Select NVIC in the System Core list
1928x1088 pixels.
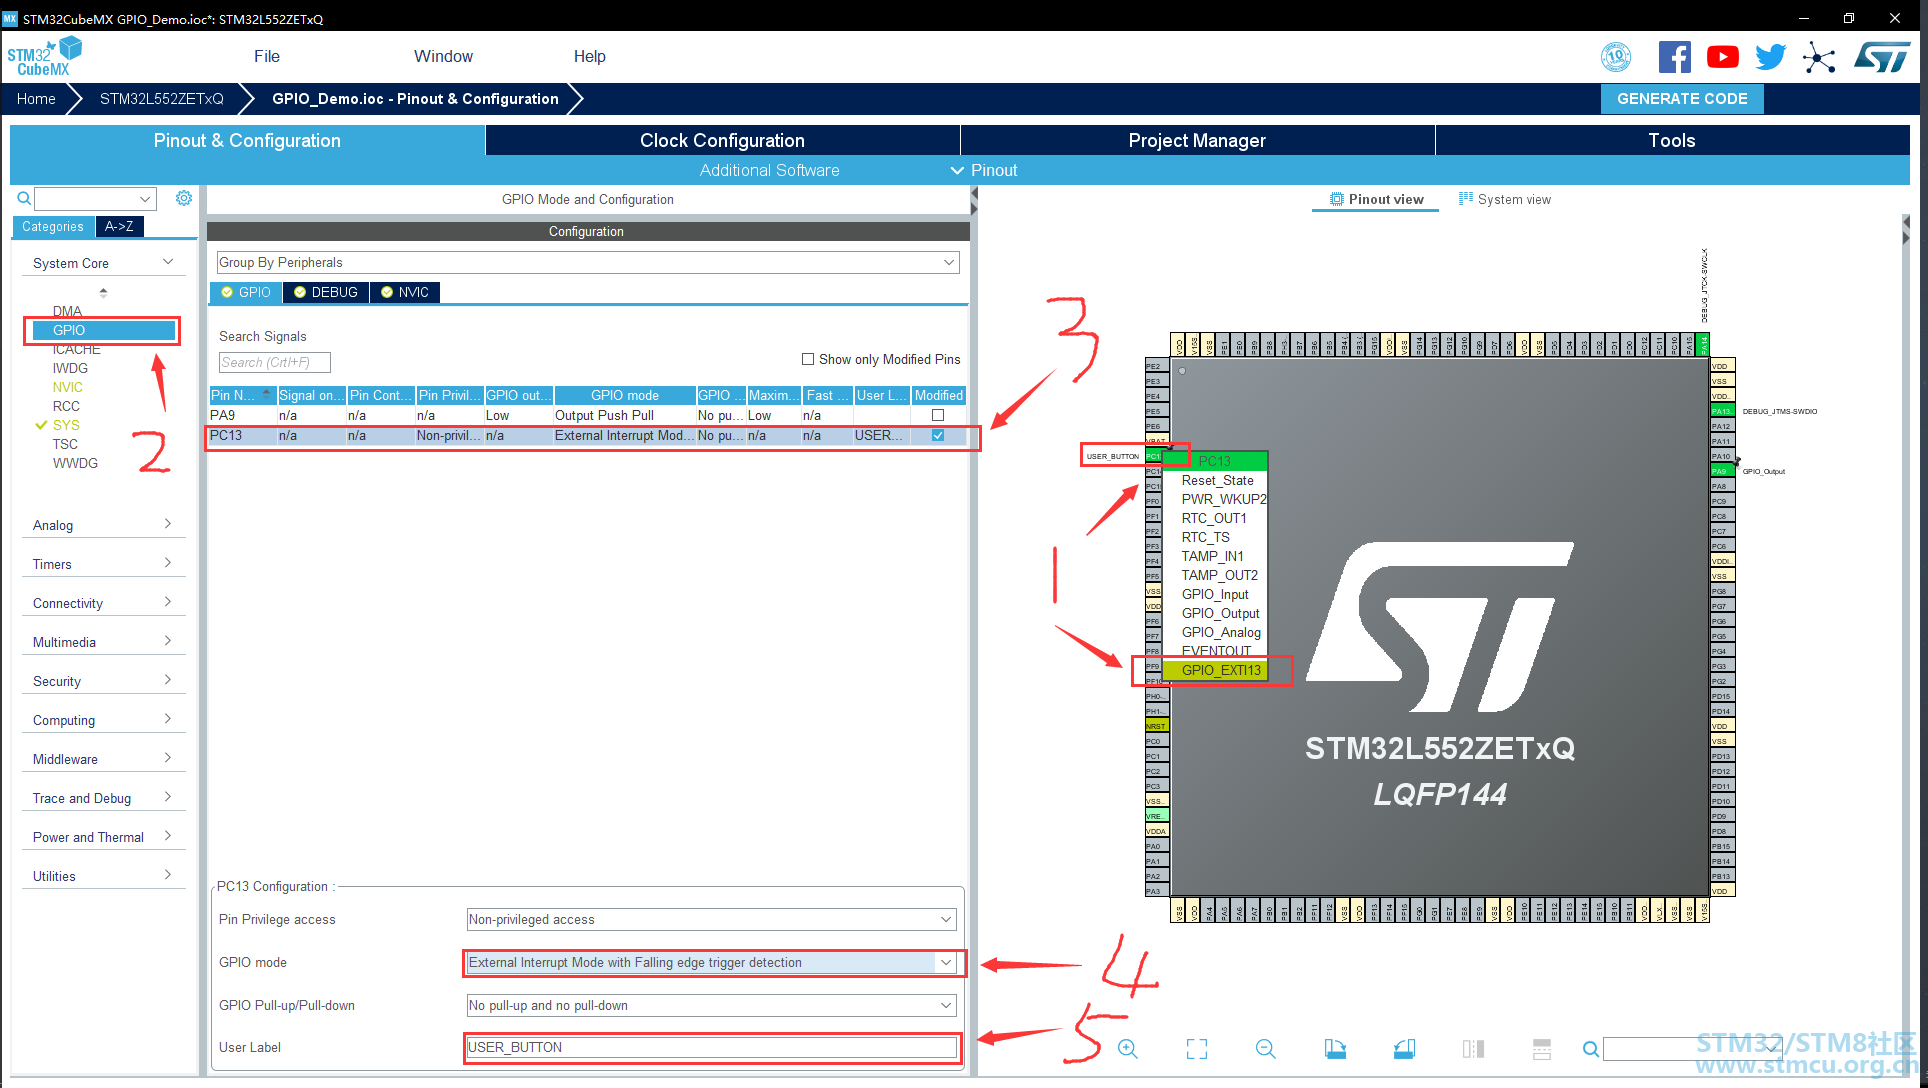click(68, 387)
